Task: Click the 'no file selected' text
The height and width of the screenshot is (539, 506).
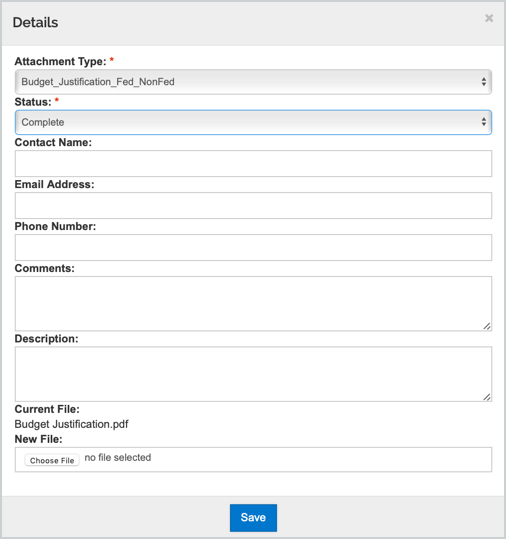Action: point(118,458)
